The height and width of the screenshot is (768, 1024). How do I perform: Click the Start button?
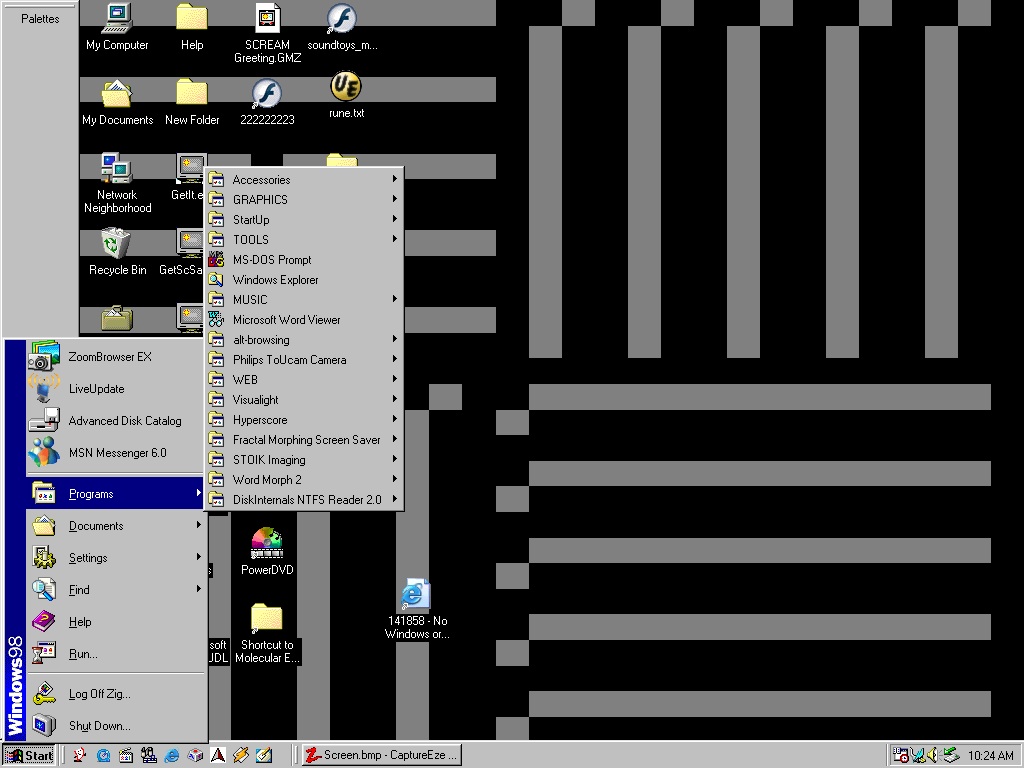pyautogui.click(x=29, y=755)
